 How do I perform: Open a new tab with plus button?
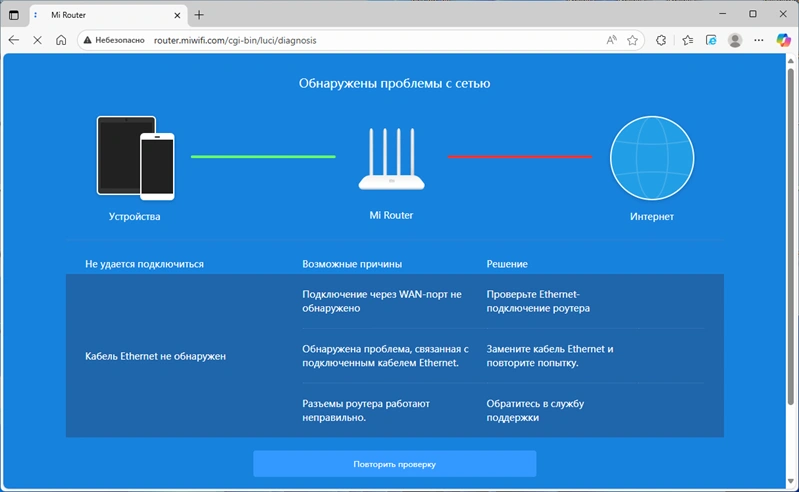click(x=199, y=15)
